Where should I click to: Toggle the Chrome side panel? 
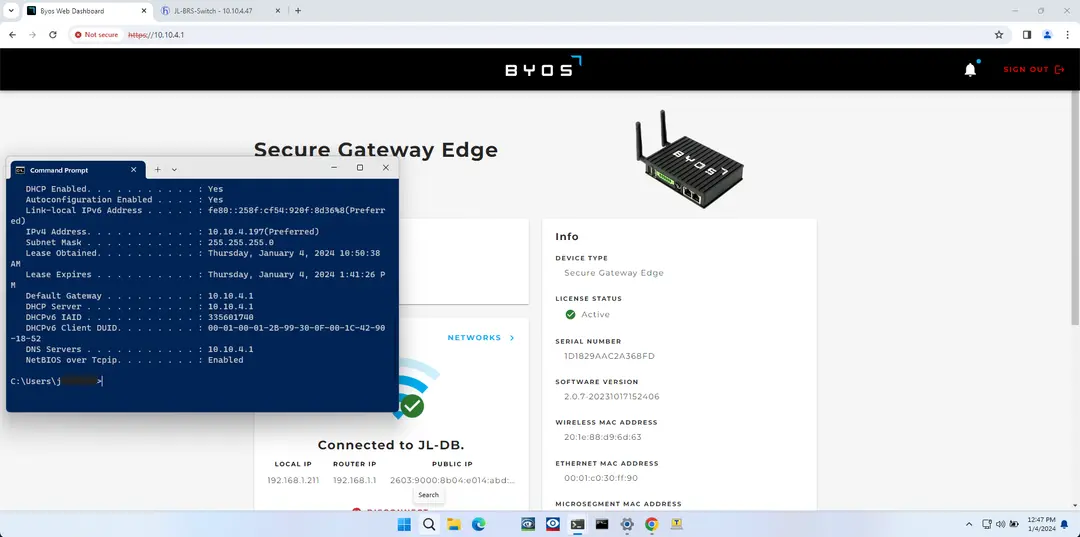[1027, 34]
